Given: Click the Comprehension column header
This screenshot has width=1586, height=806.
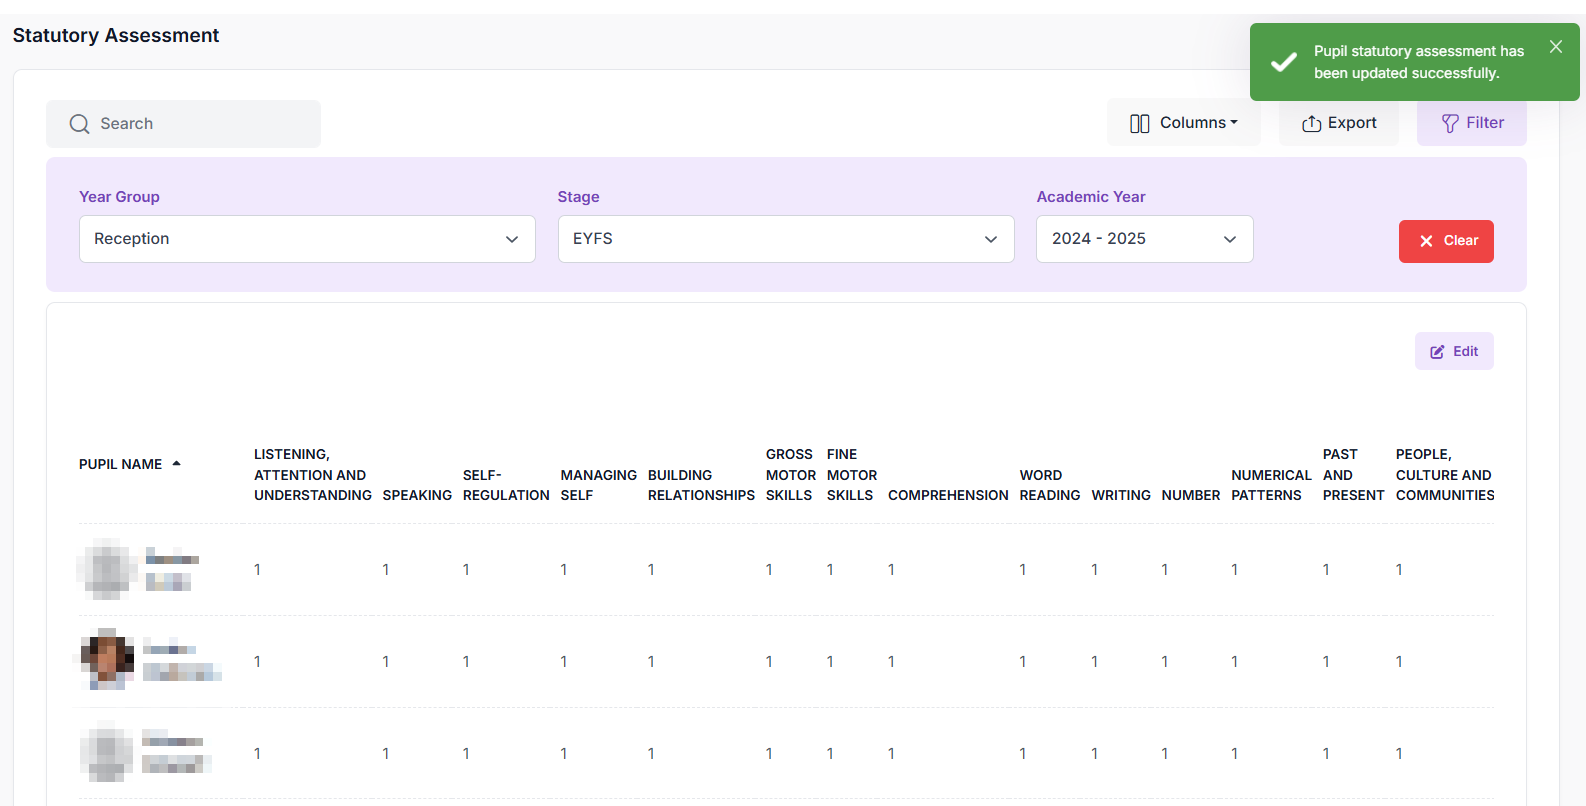Looking at the screenshot, I should click(x=947, y=495).
